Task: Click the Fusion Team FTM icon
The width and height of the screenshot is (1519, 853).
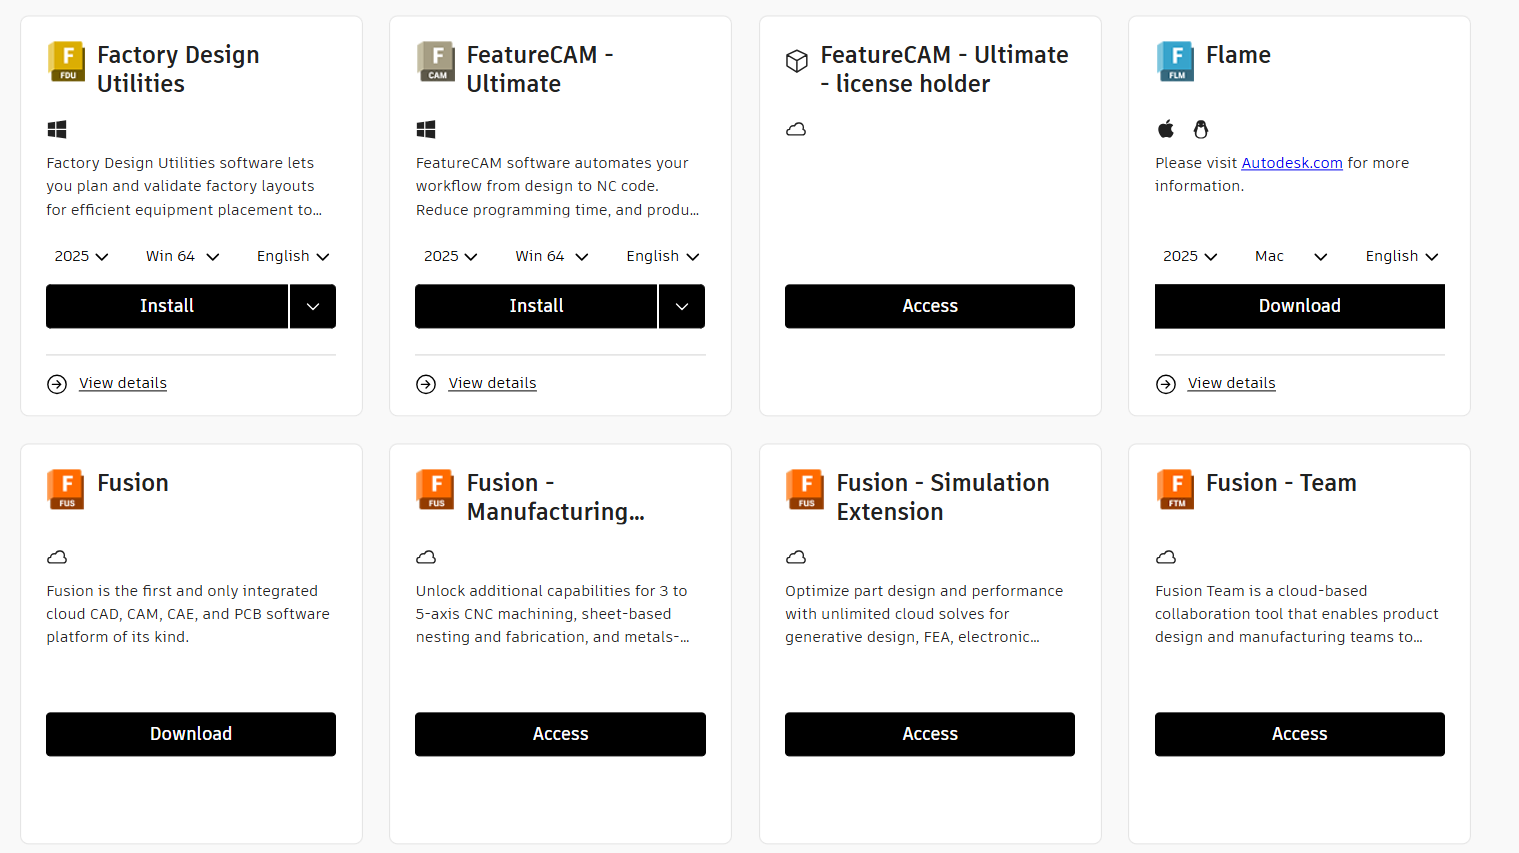Action: pos(1175,490)
